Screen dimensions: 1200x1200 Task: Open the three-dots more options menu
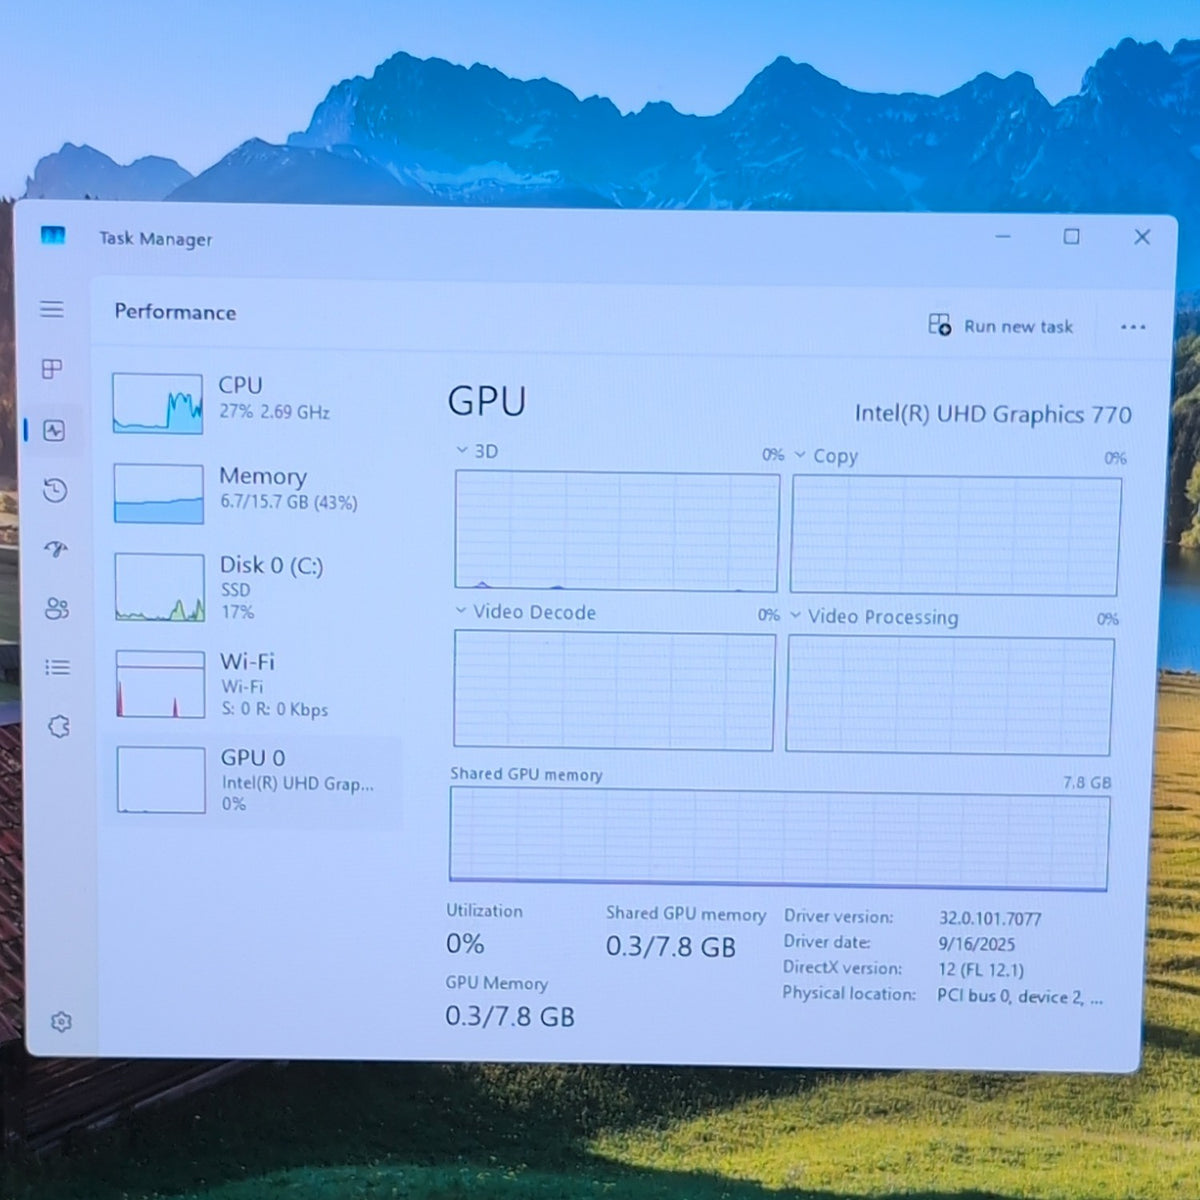coord(1132,327)
